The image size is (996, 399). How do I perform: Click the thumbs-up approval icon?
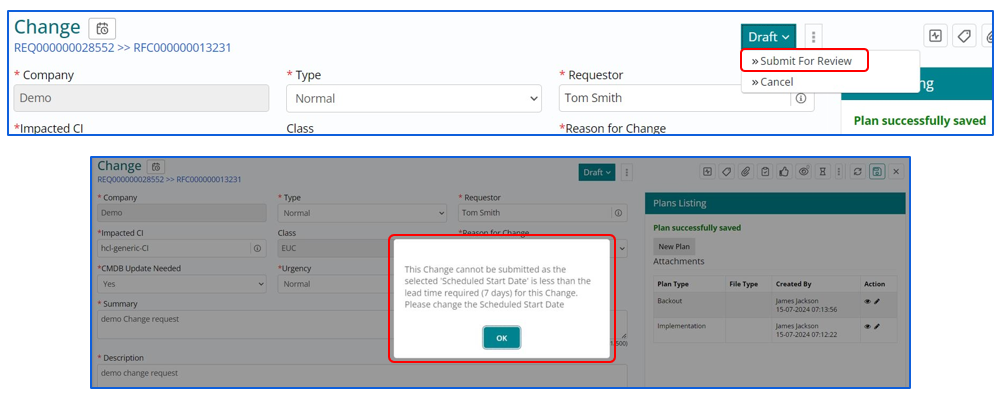click(x=784, y=172)
